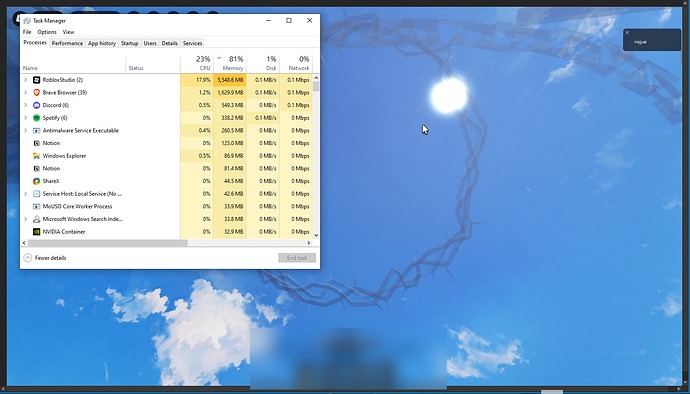Click the scroll up arrow in process list
This screenshot has height=394, width=690.
click(x=316, y=78)
